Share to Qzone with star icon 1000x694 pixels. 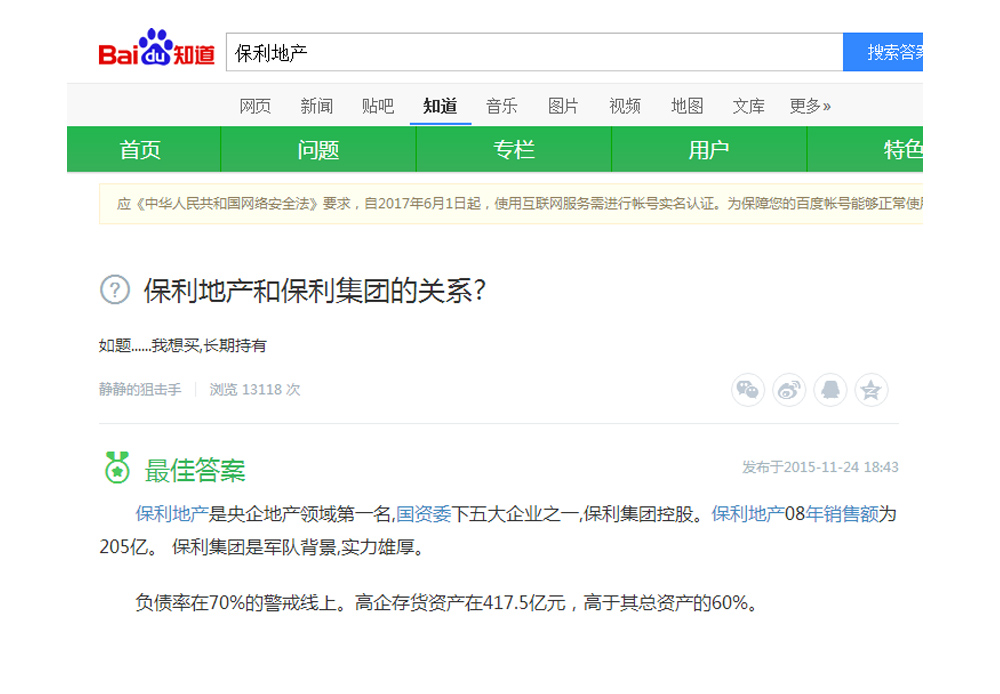click(x=871, y=390)
